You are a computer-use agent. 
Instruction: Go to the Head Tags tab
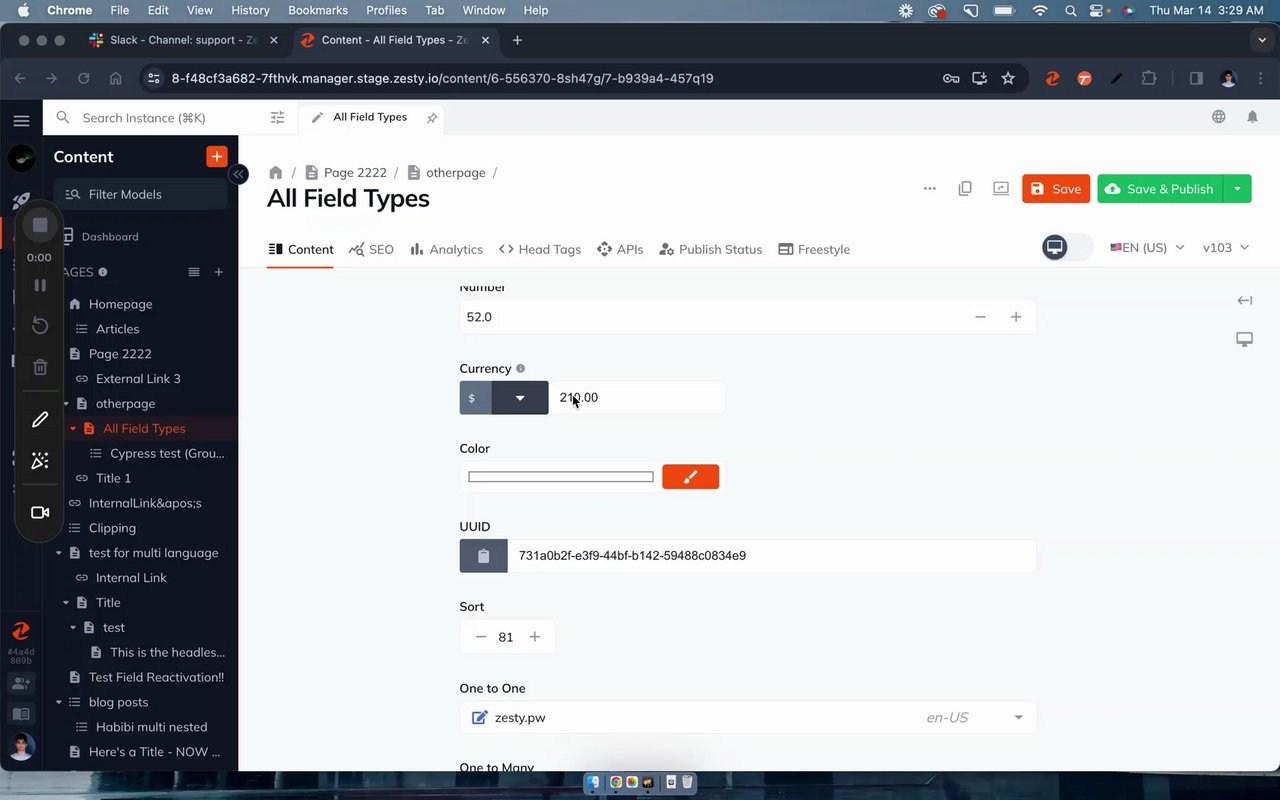point(539,249)
